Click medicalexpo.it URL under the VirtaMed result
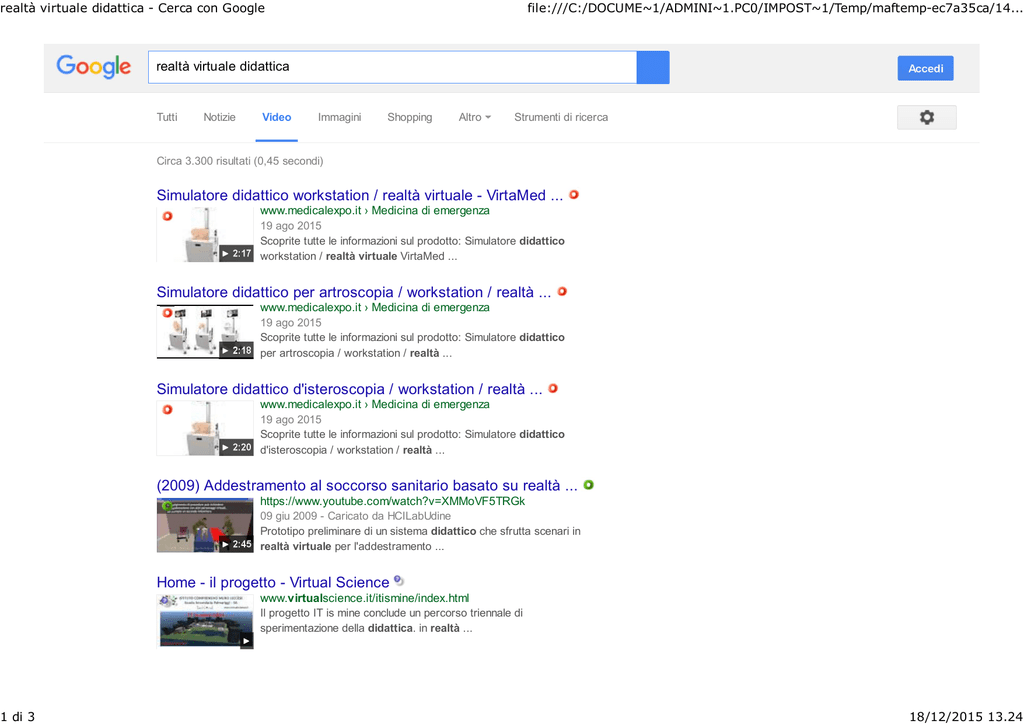This screenshot has width=1024, height=724. click(375, 211)
